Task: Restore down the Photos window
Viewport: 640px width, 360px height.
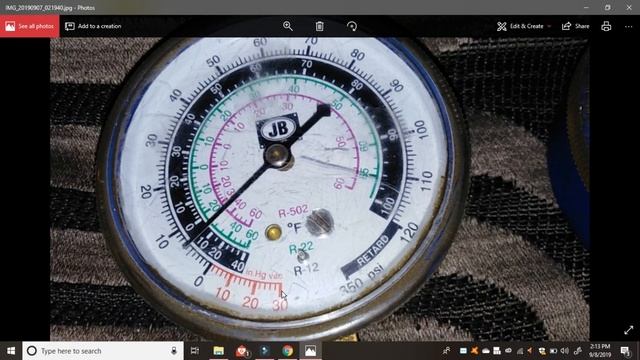Action: point(608,7)
